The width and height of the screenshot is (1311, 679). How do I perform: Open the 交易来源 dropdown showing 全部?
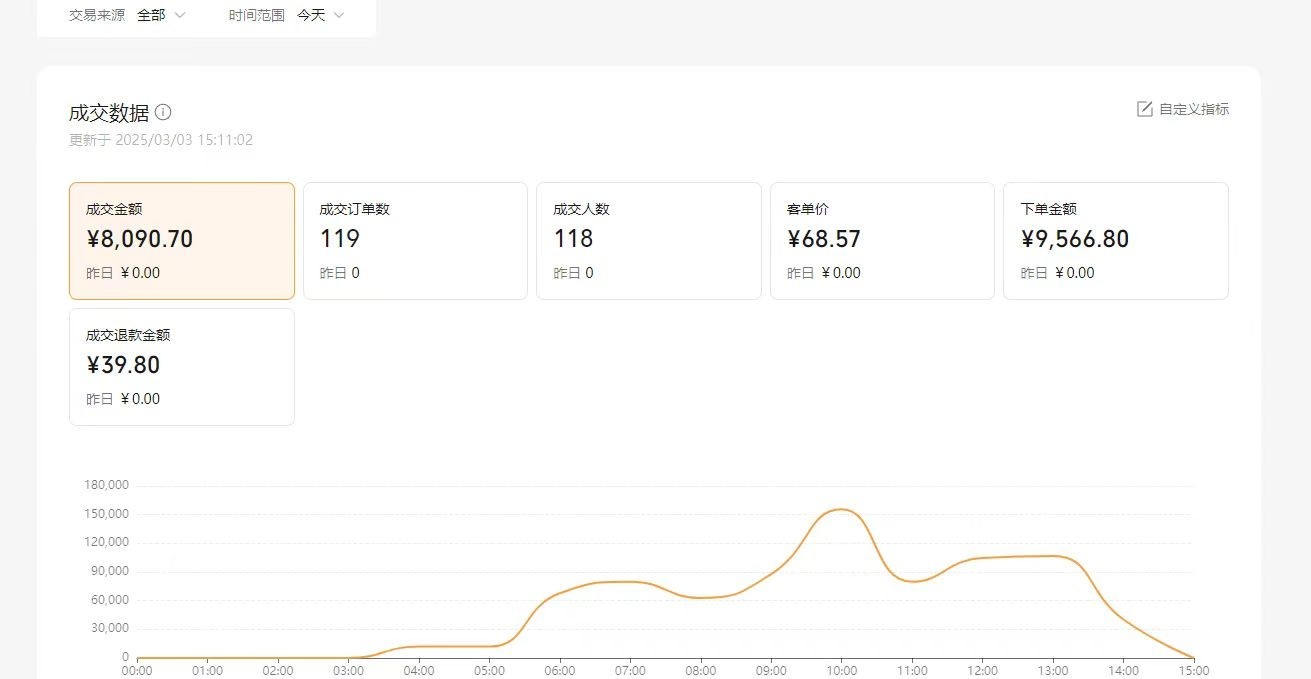161,15
